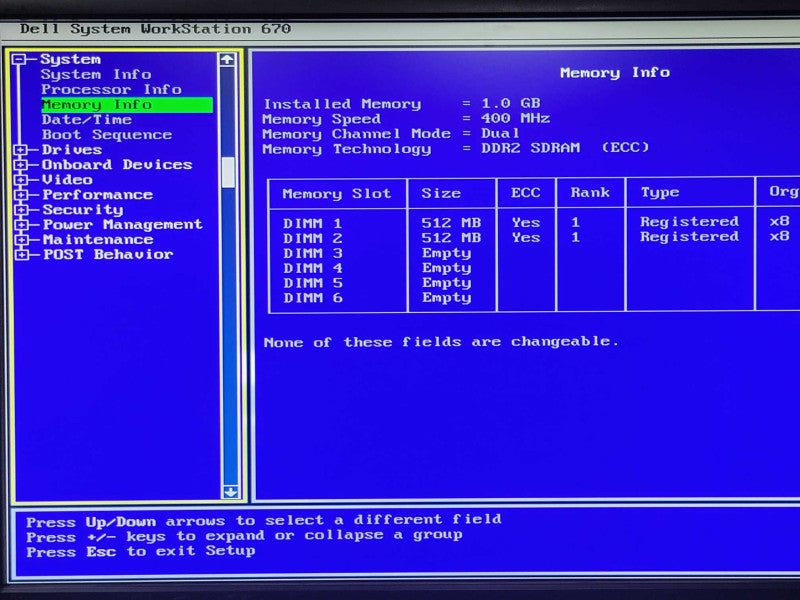Click Dell System WorkStation 670 title
Screen dimensions: 800x600
point(156,29)
